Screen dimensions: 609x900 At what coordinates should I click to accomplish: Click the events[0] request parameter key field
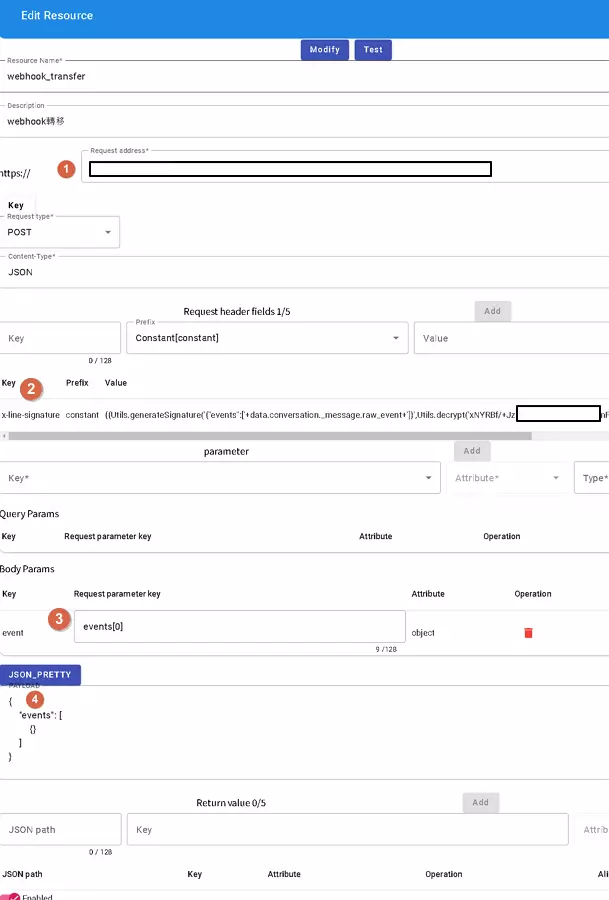point(239,627)
